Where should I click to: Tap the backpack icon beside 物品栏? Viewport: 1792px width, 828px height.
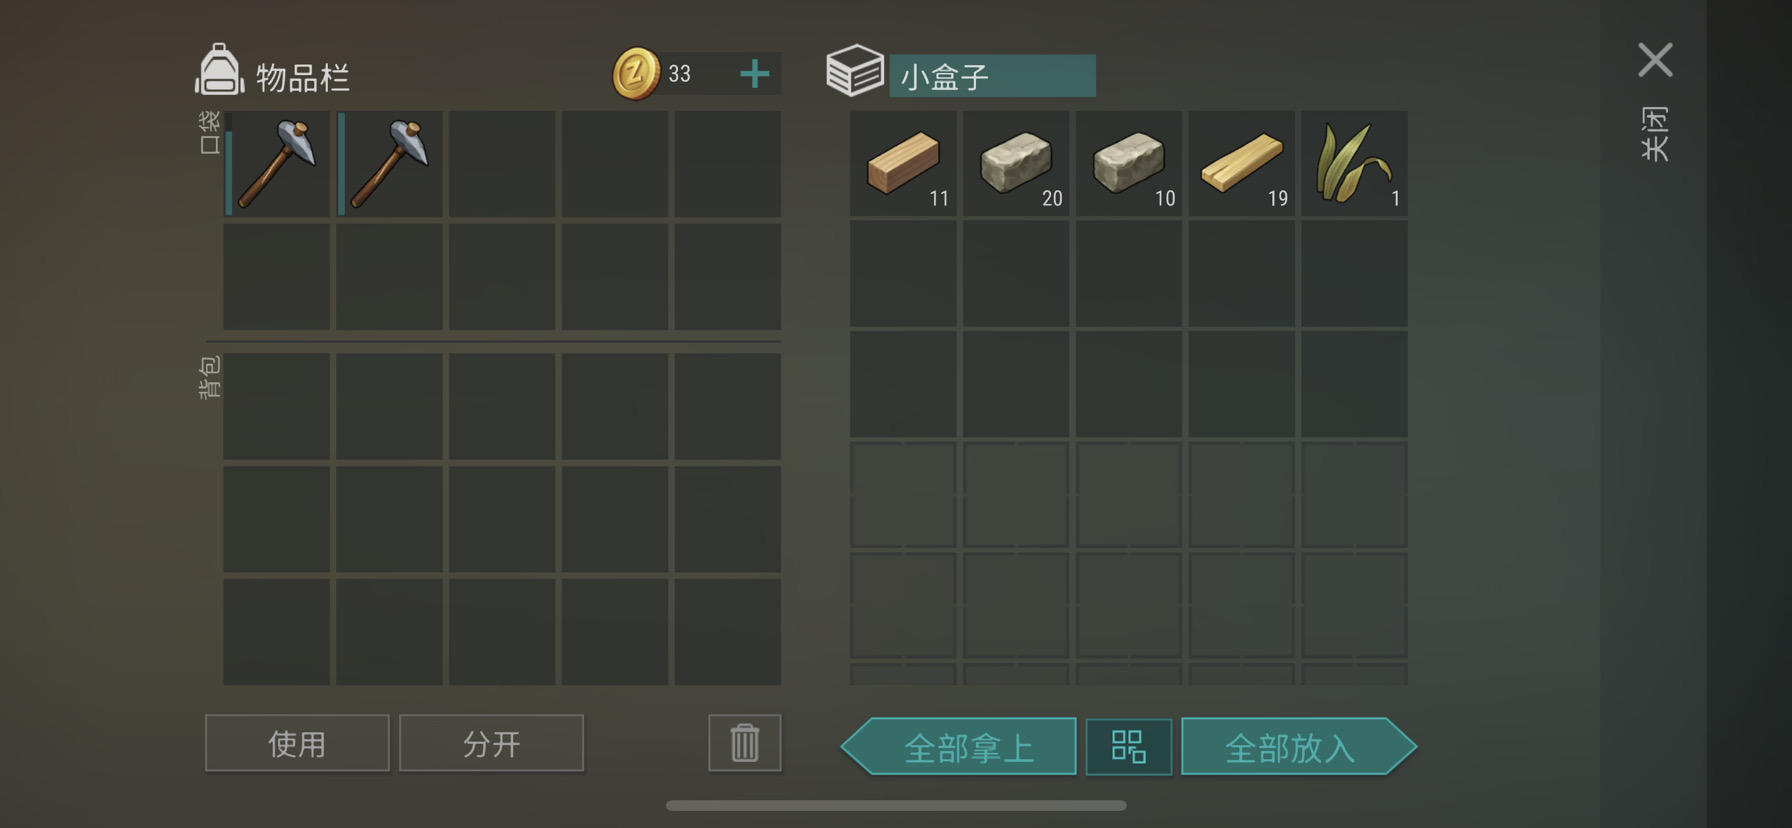click(219, 70)
